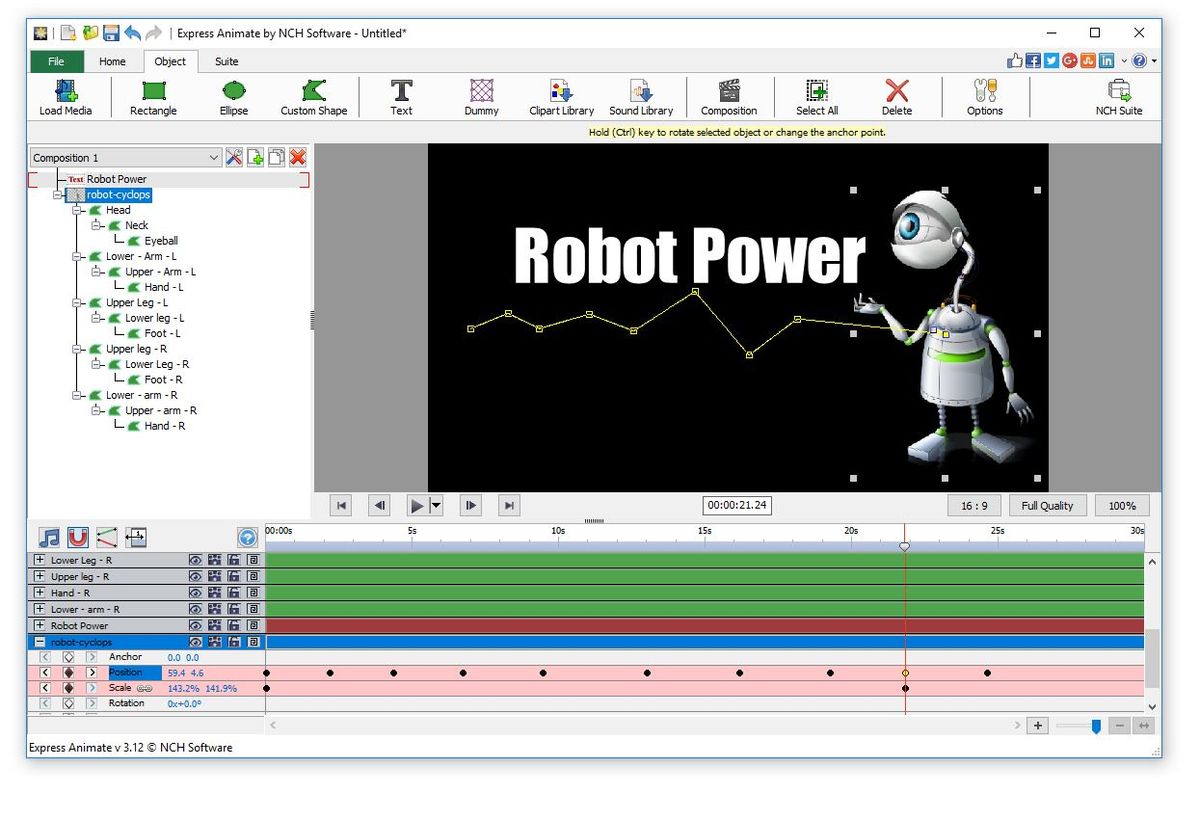Click the 16:9 aspect ratio button
The image size is (1200, 813).
(973, 505)
